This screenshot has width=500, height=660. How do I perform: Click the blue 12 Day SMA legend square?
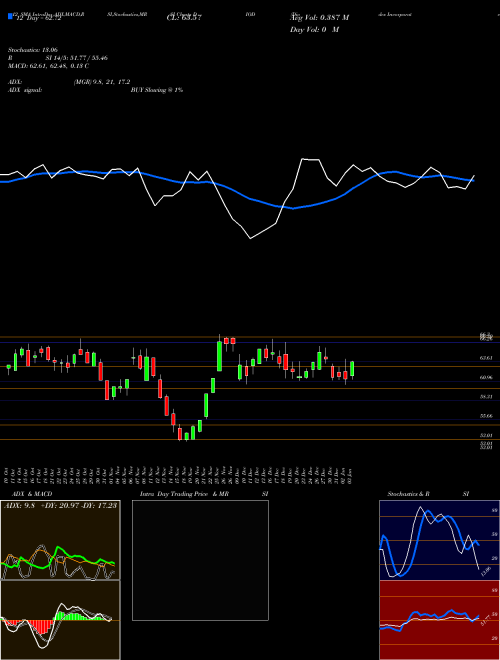click(10, 17)
